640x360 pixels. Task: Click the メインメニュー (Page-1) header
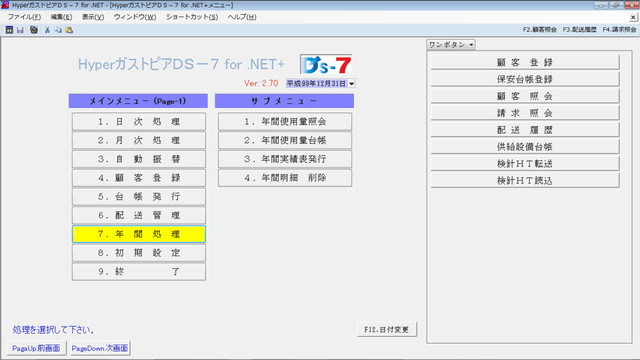tap(138, 101)
